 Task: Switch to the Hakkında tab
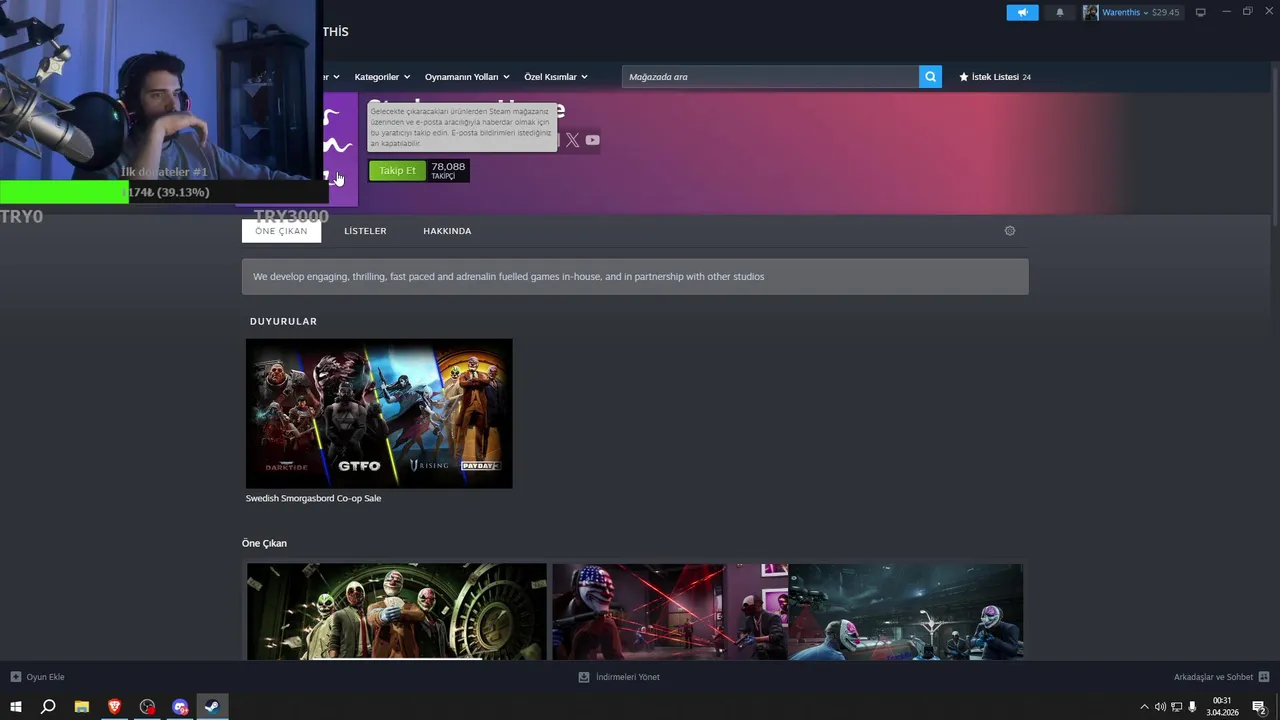point(447,231)
